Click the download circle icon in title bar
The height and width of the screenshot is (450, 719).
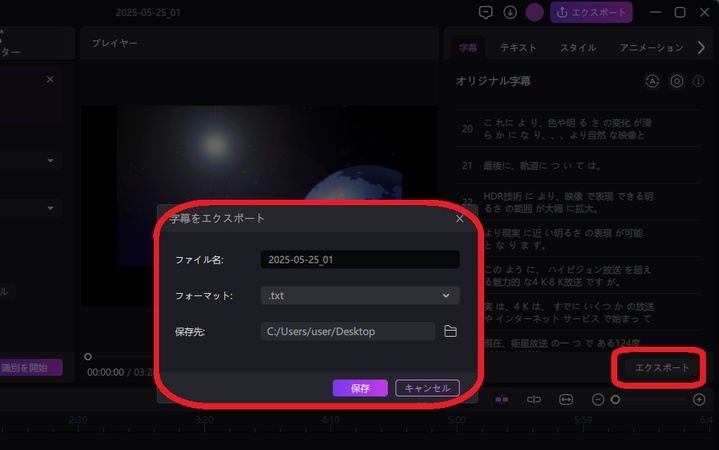(510, 12)
